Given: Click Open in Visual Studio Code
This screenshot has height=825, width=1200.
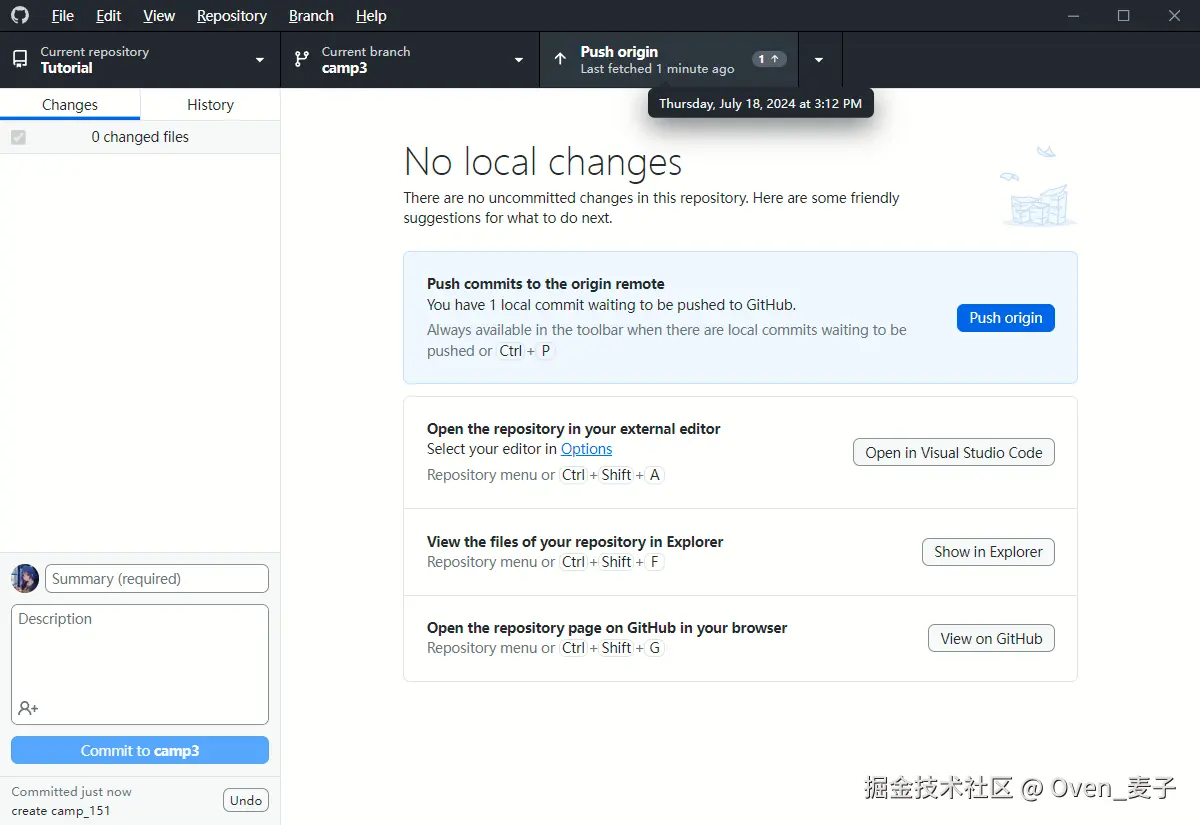Looking at the screenshot, I should (954, 452).
